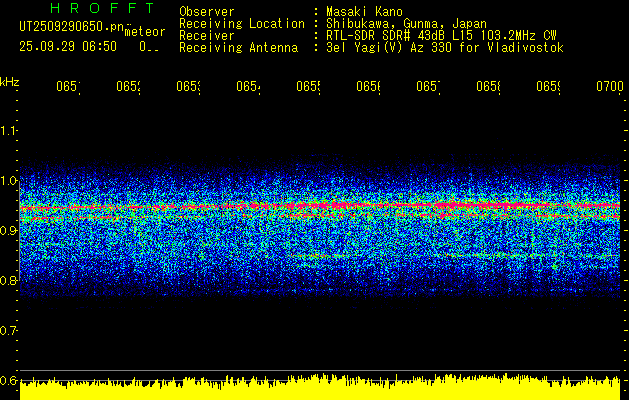Click the Receiver label

point(207,36)
